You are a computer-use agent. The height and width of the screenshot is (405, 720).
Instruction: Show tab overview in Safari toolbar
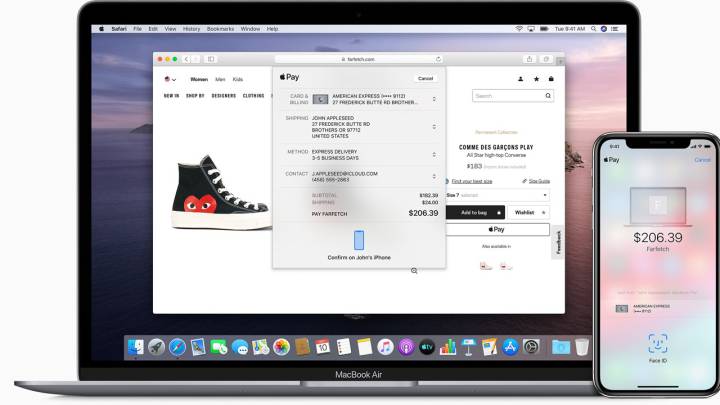(546, 59)
